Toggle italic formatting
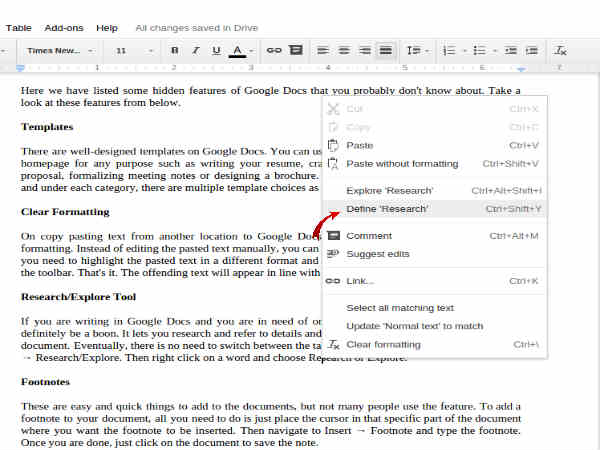 (x=195, y=49)
